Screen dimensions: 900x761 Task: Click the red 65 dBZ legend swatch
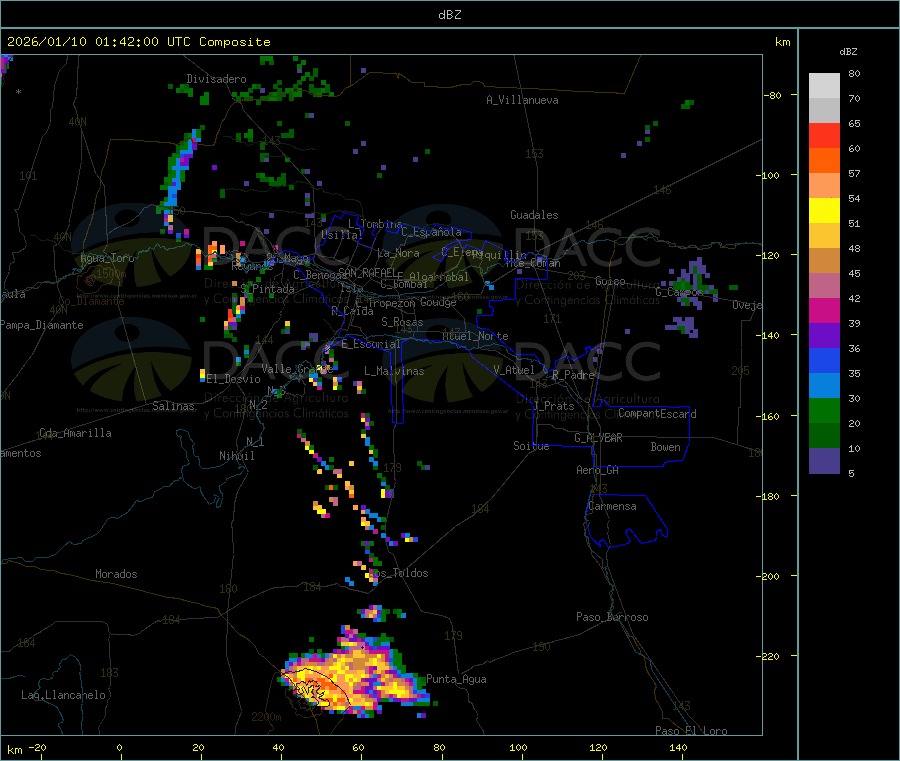click(x=824, y=135)
